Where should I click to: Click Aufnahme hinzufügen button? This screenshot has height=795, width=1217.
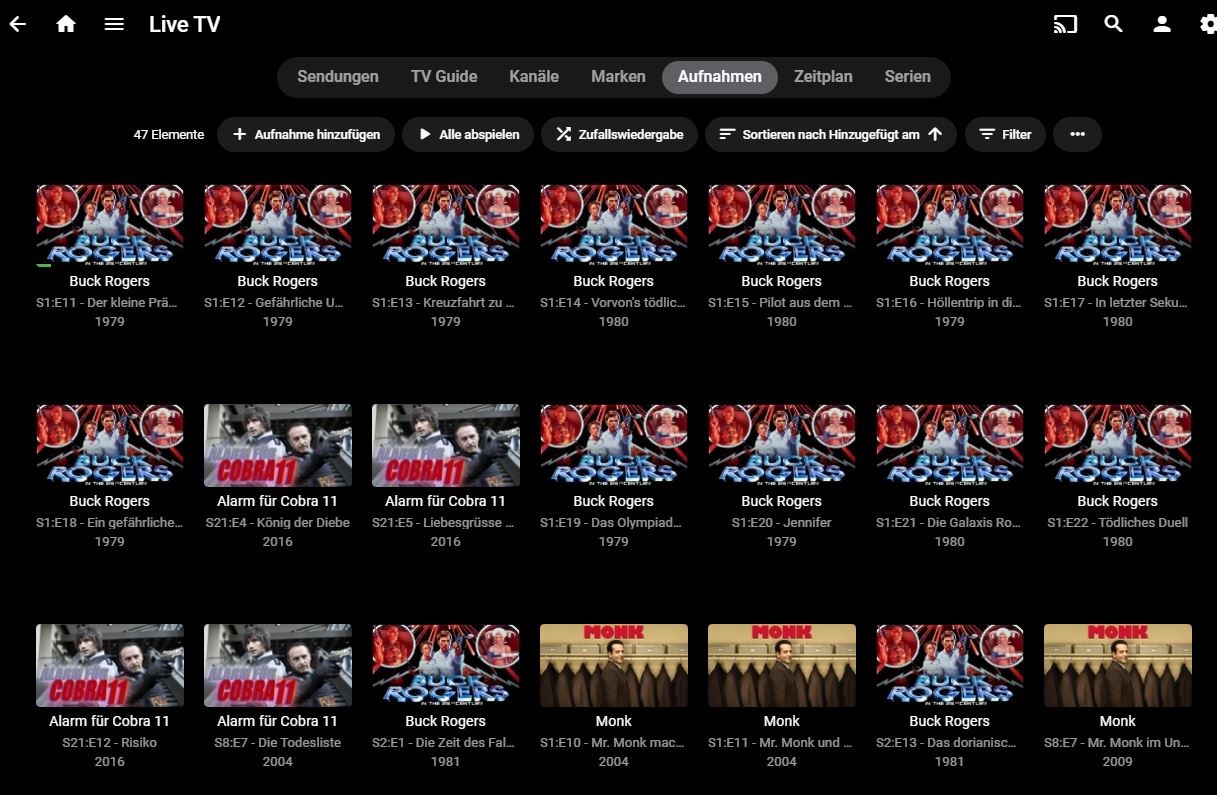point(306,134)
